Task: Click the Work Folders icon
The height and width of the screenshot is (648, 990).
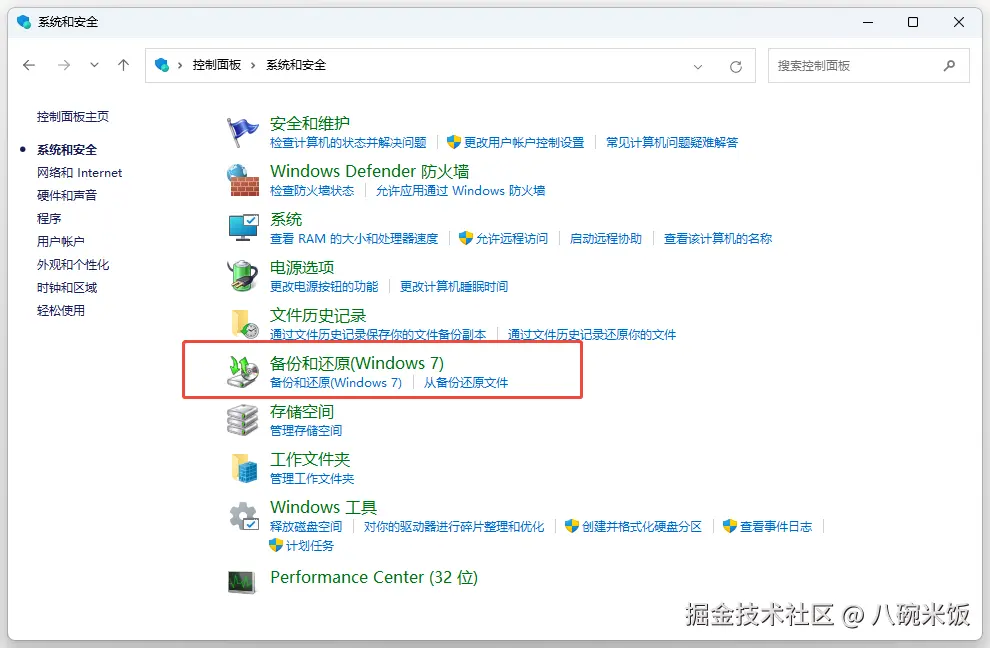Action: [x=244, y=468]
